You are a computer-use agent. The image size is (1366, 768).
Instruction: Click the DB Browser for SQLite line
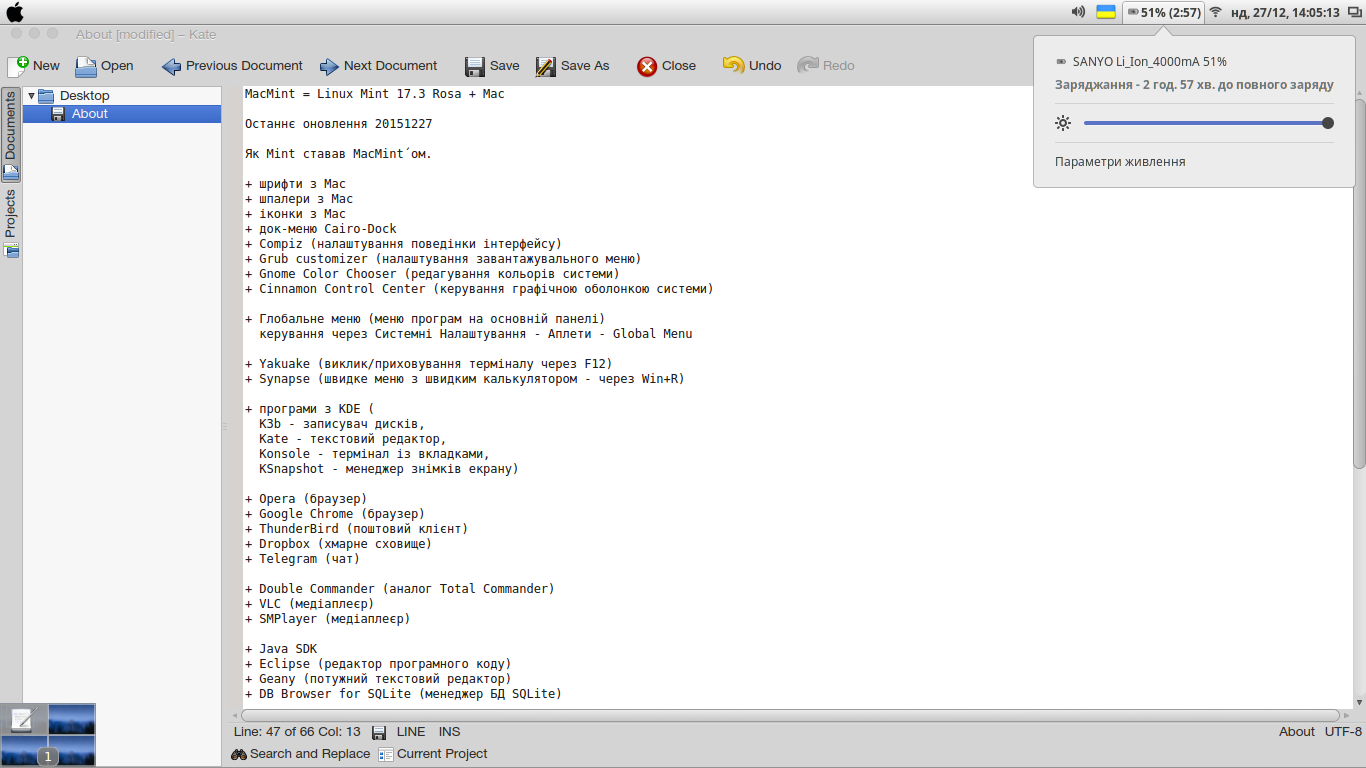pos(404,694)
